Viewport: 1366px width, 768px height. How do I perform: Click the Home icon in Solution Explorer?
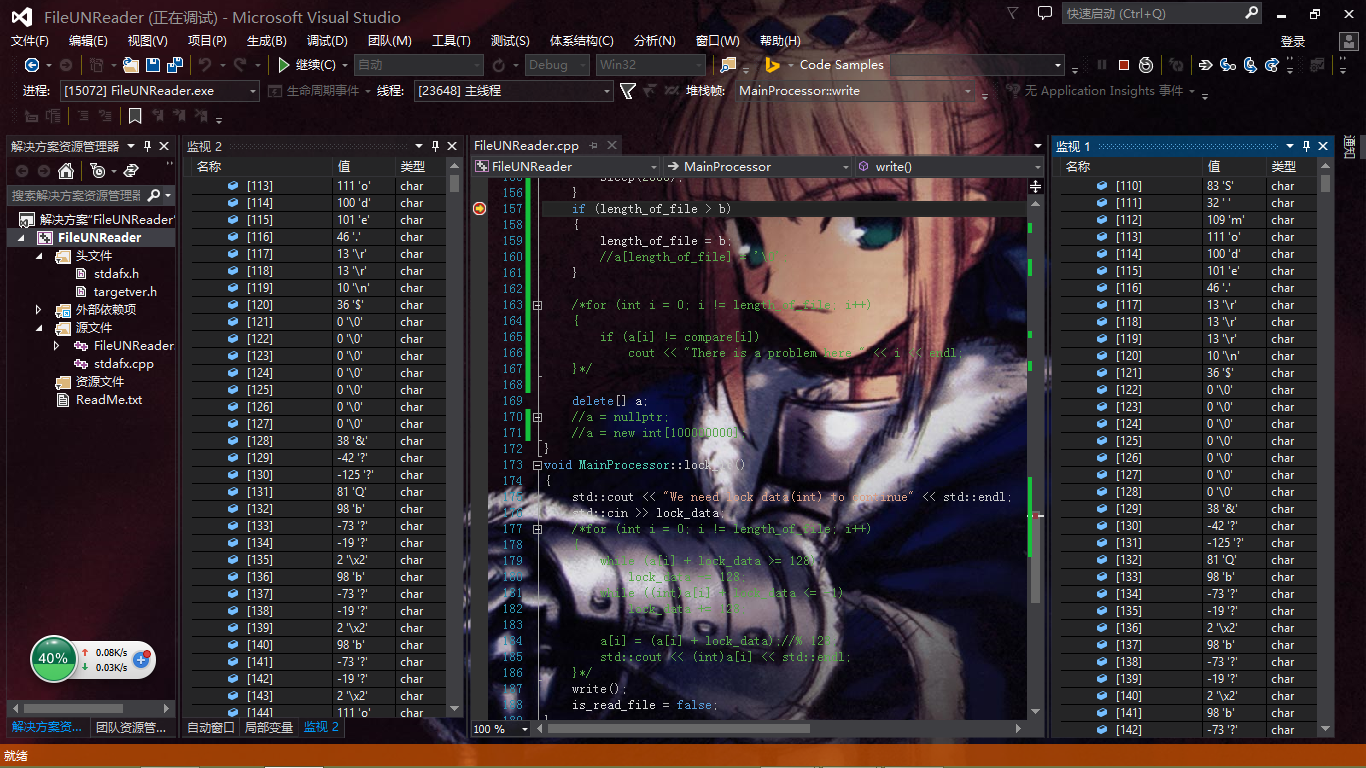pos(66,171)
